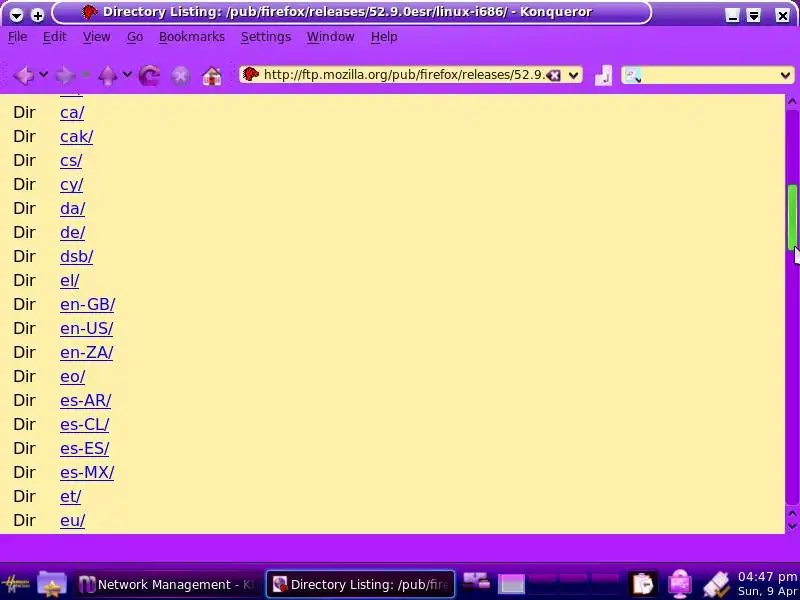The height and width of the screenshot is (600, 800).
Task: Open the cak/ directory link
Action: 77,136
